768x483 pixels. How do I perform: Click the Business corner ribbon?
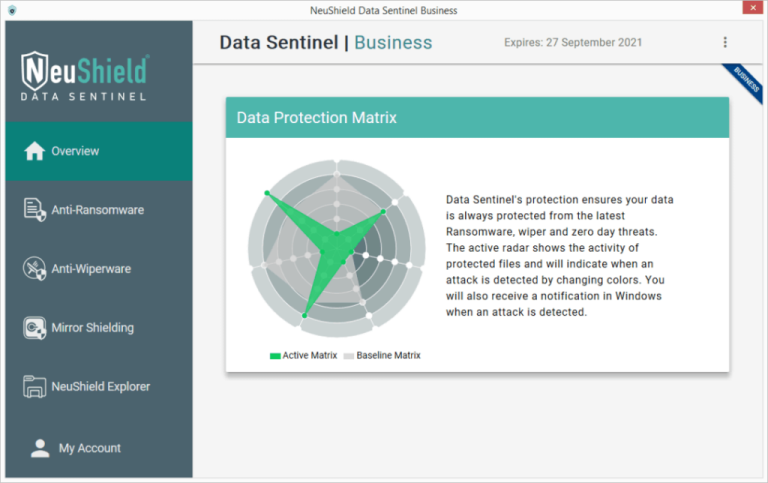click(745, 81)
